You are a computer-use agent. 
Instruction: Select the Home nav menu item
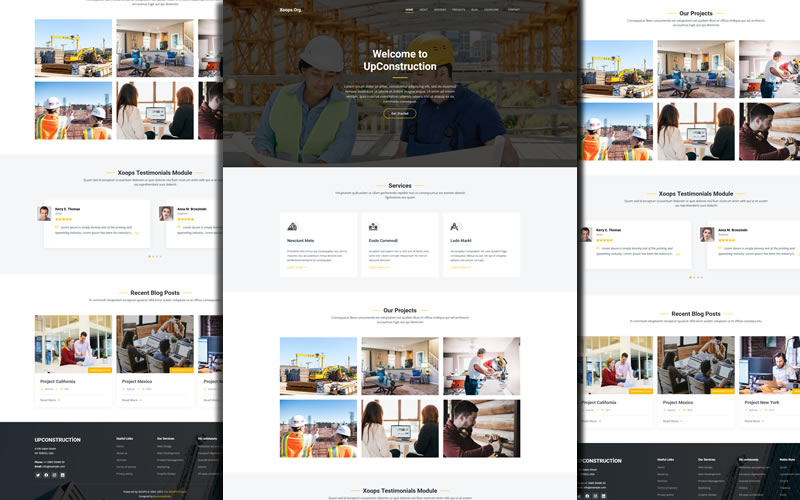[x=409, y=9]
